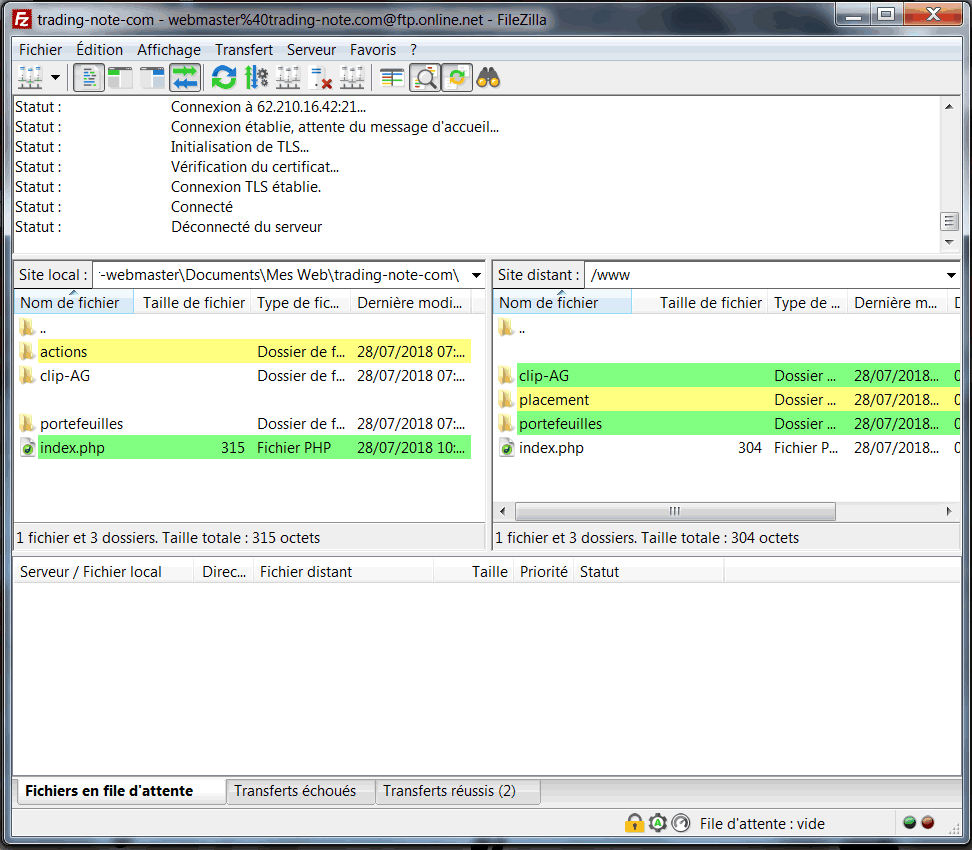Open the Affichage menu
Screen dimensions: 972x850
(x=169, y=50)
